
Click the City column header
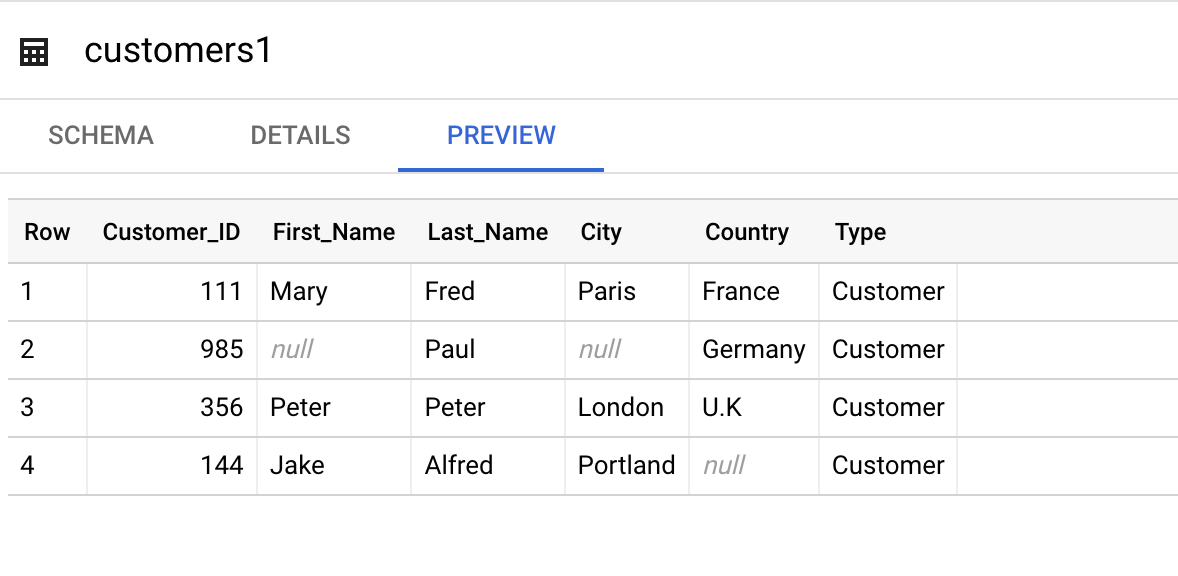tap(600, 232)
